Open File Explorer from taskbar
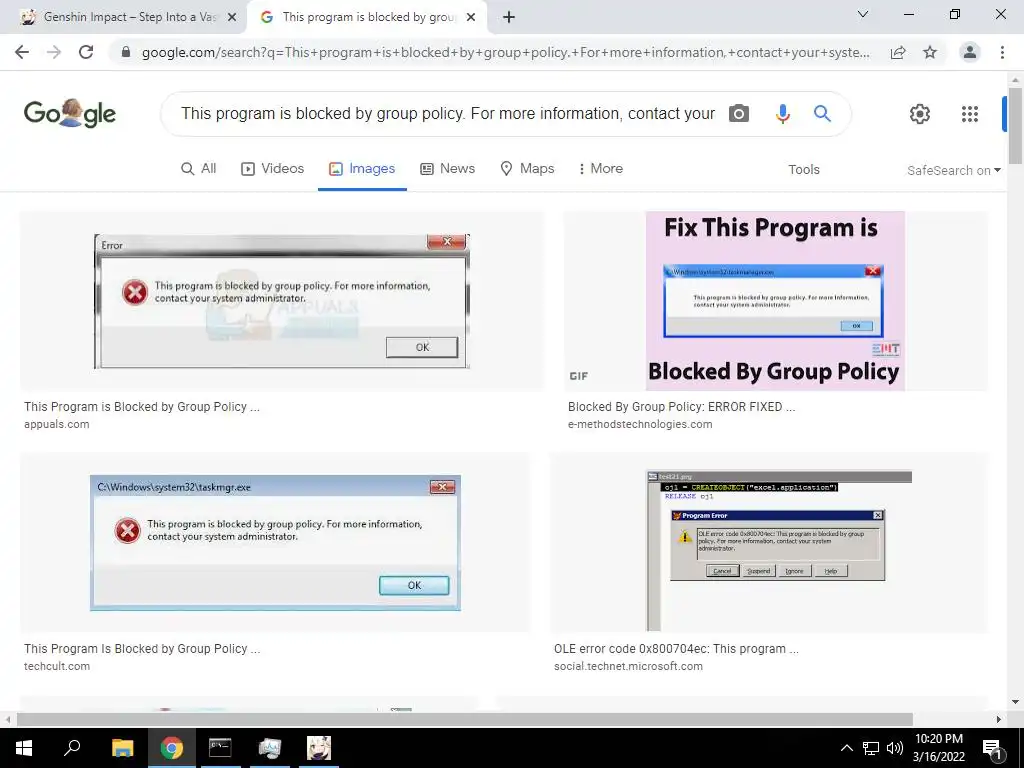Image resolution: width=1024 pixels, height=768 pixels. click(x=122, y=748)
